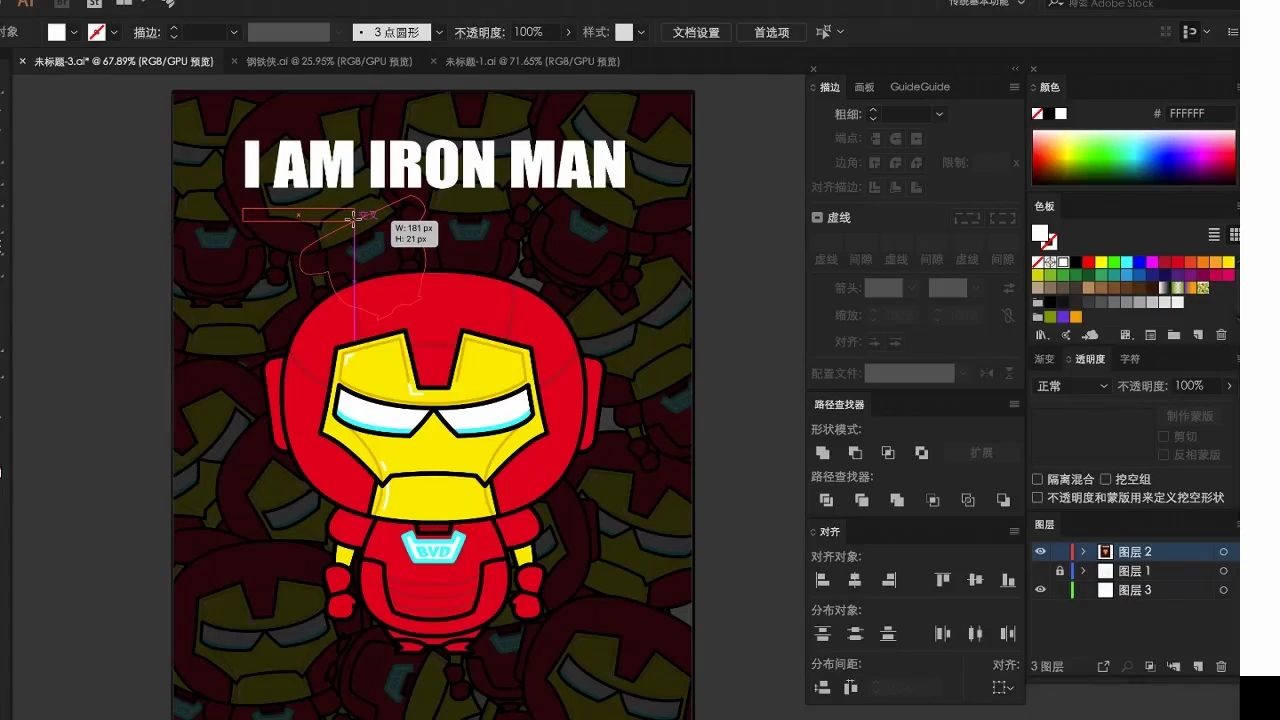Toggle visibility of 图层 3
Viewport: 1280px width, 720px height.
(x=1040, y=590)
